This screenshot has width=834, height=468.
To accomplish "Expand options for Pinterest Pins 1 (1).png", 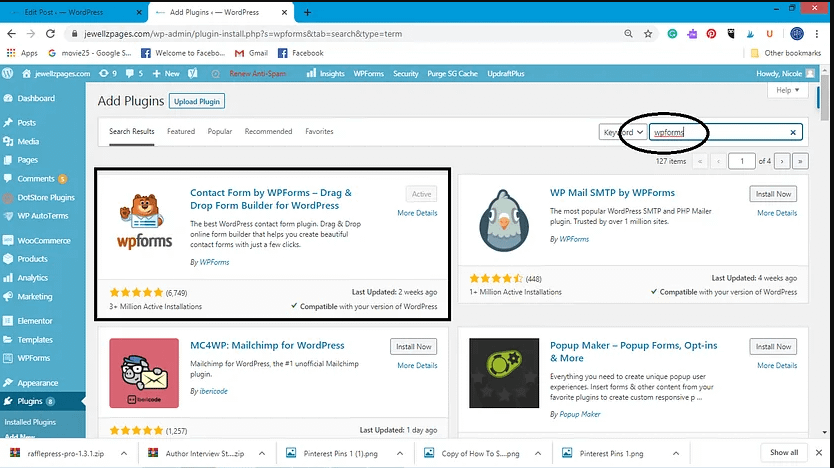I will (400, 453).
